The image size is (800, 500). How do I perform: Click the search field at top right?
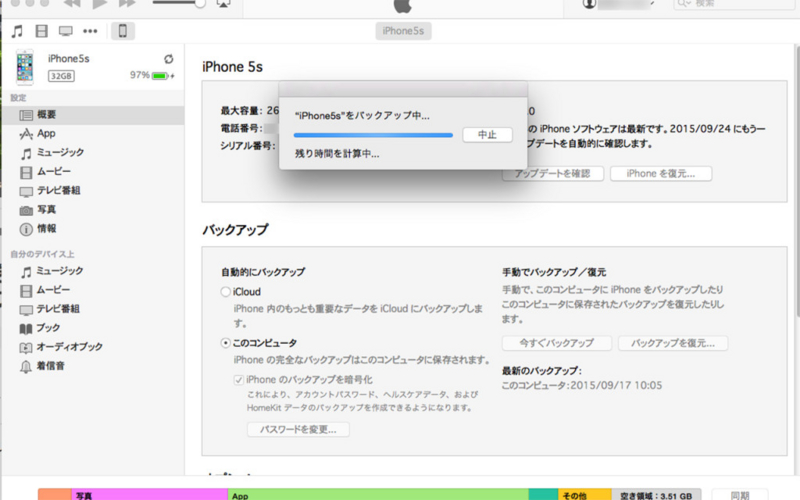coord(734,4)
